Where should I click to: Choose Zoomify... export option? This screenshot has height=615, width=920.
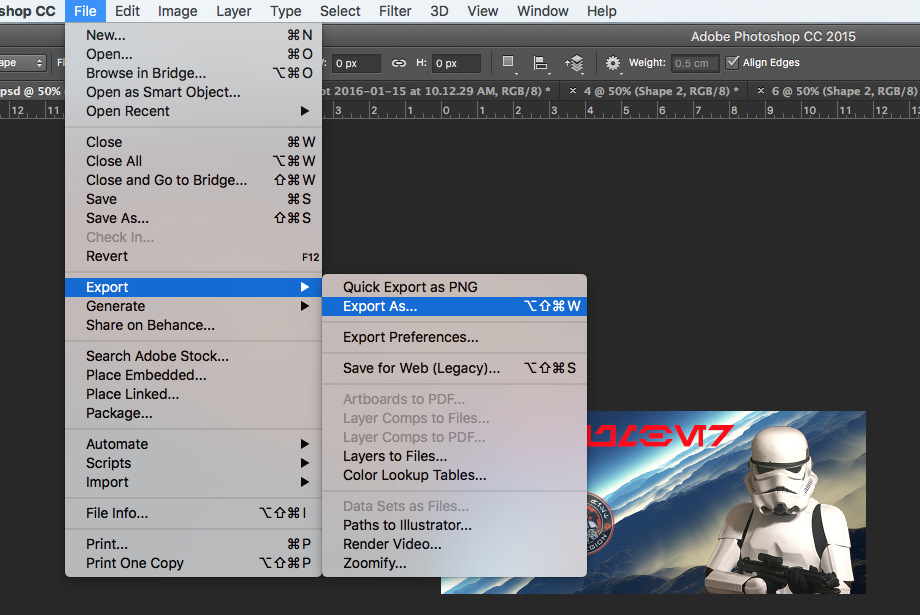click(x=454, y=563)
